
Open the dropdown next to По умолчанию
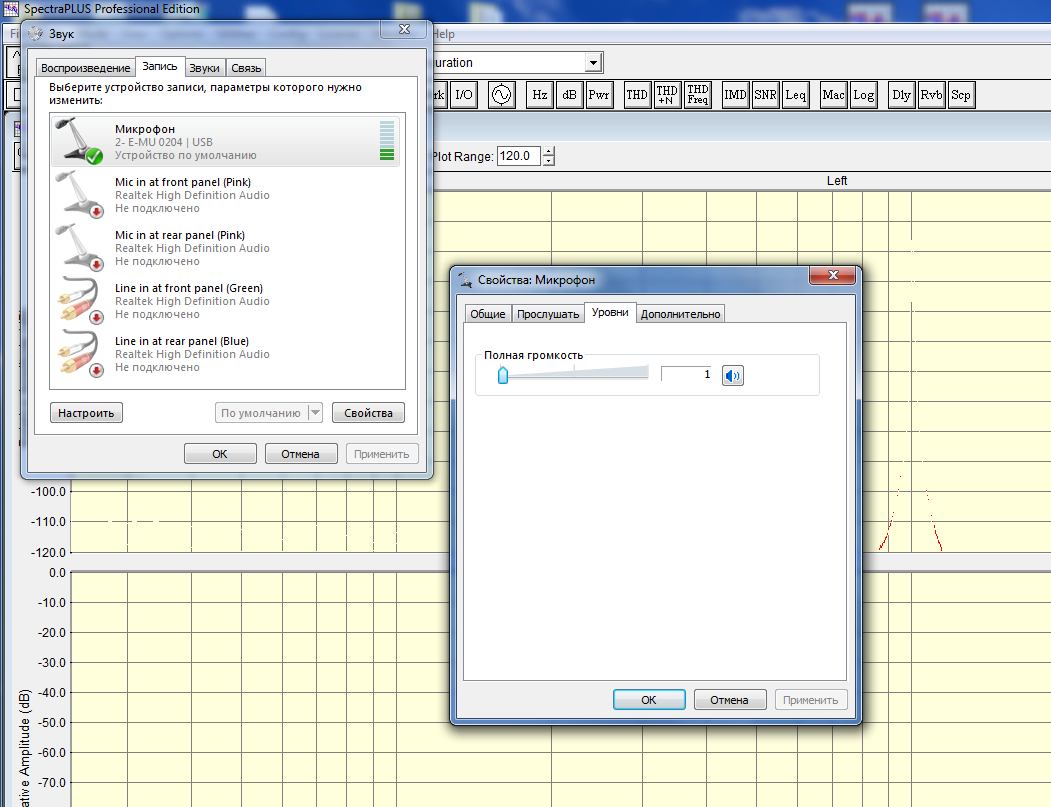(315, 413)
